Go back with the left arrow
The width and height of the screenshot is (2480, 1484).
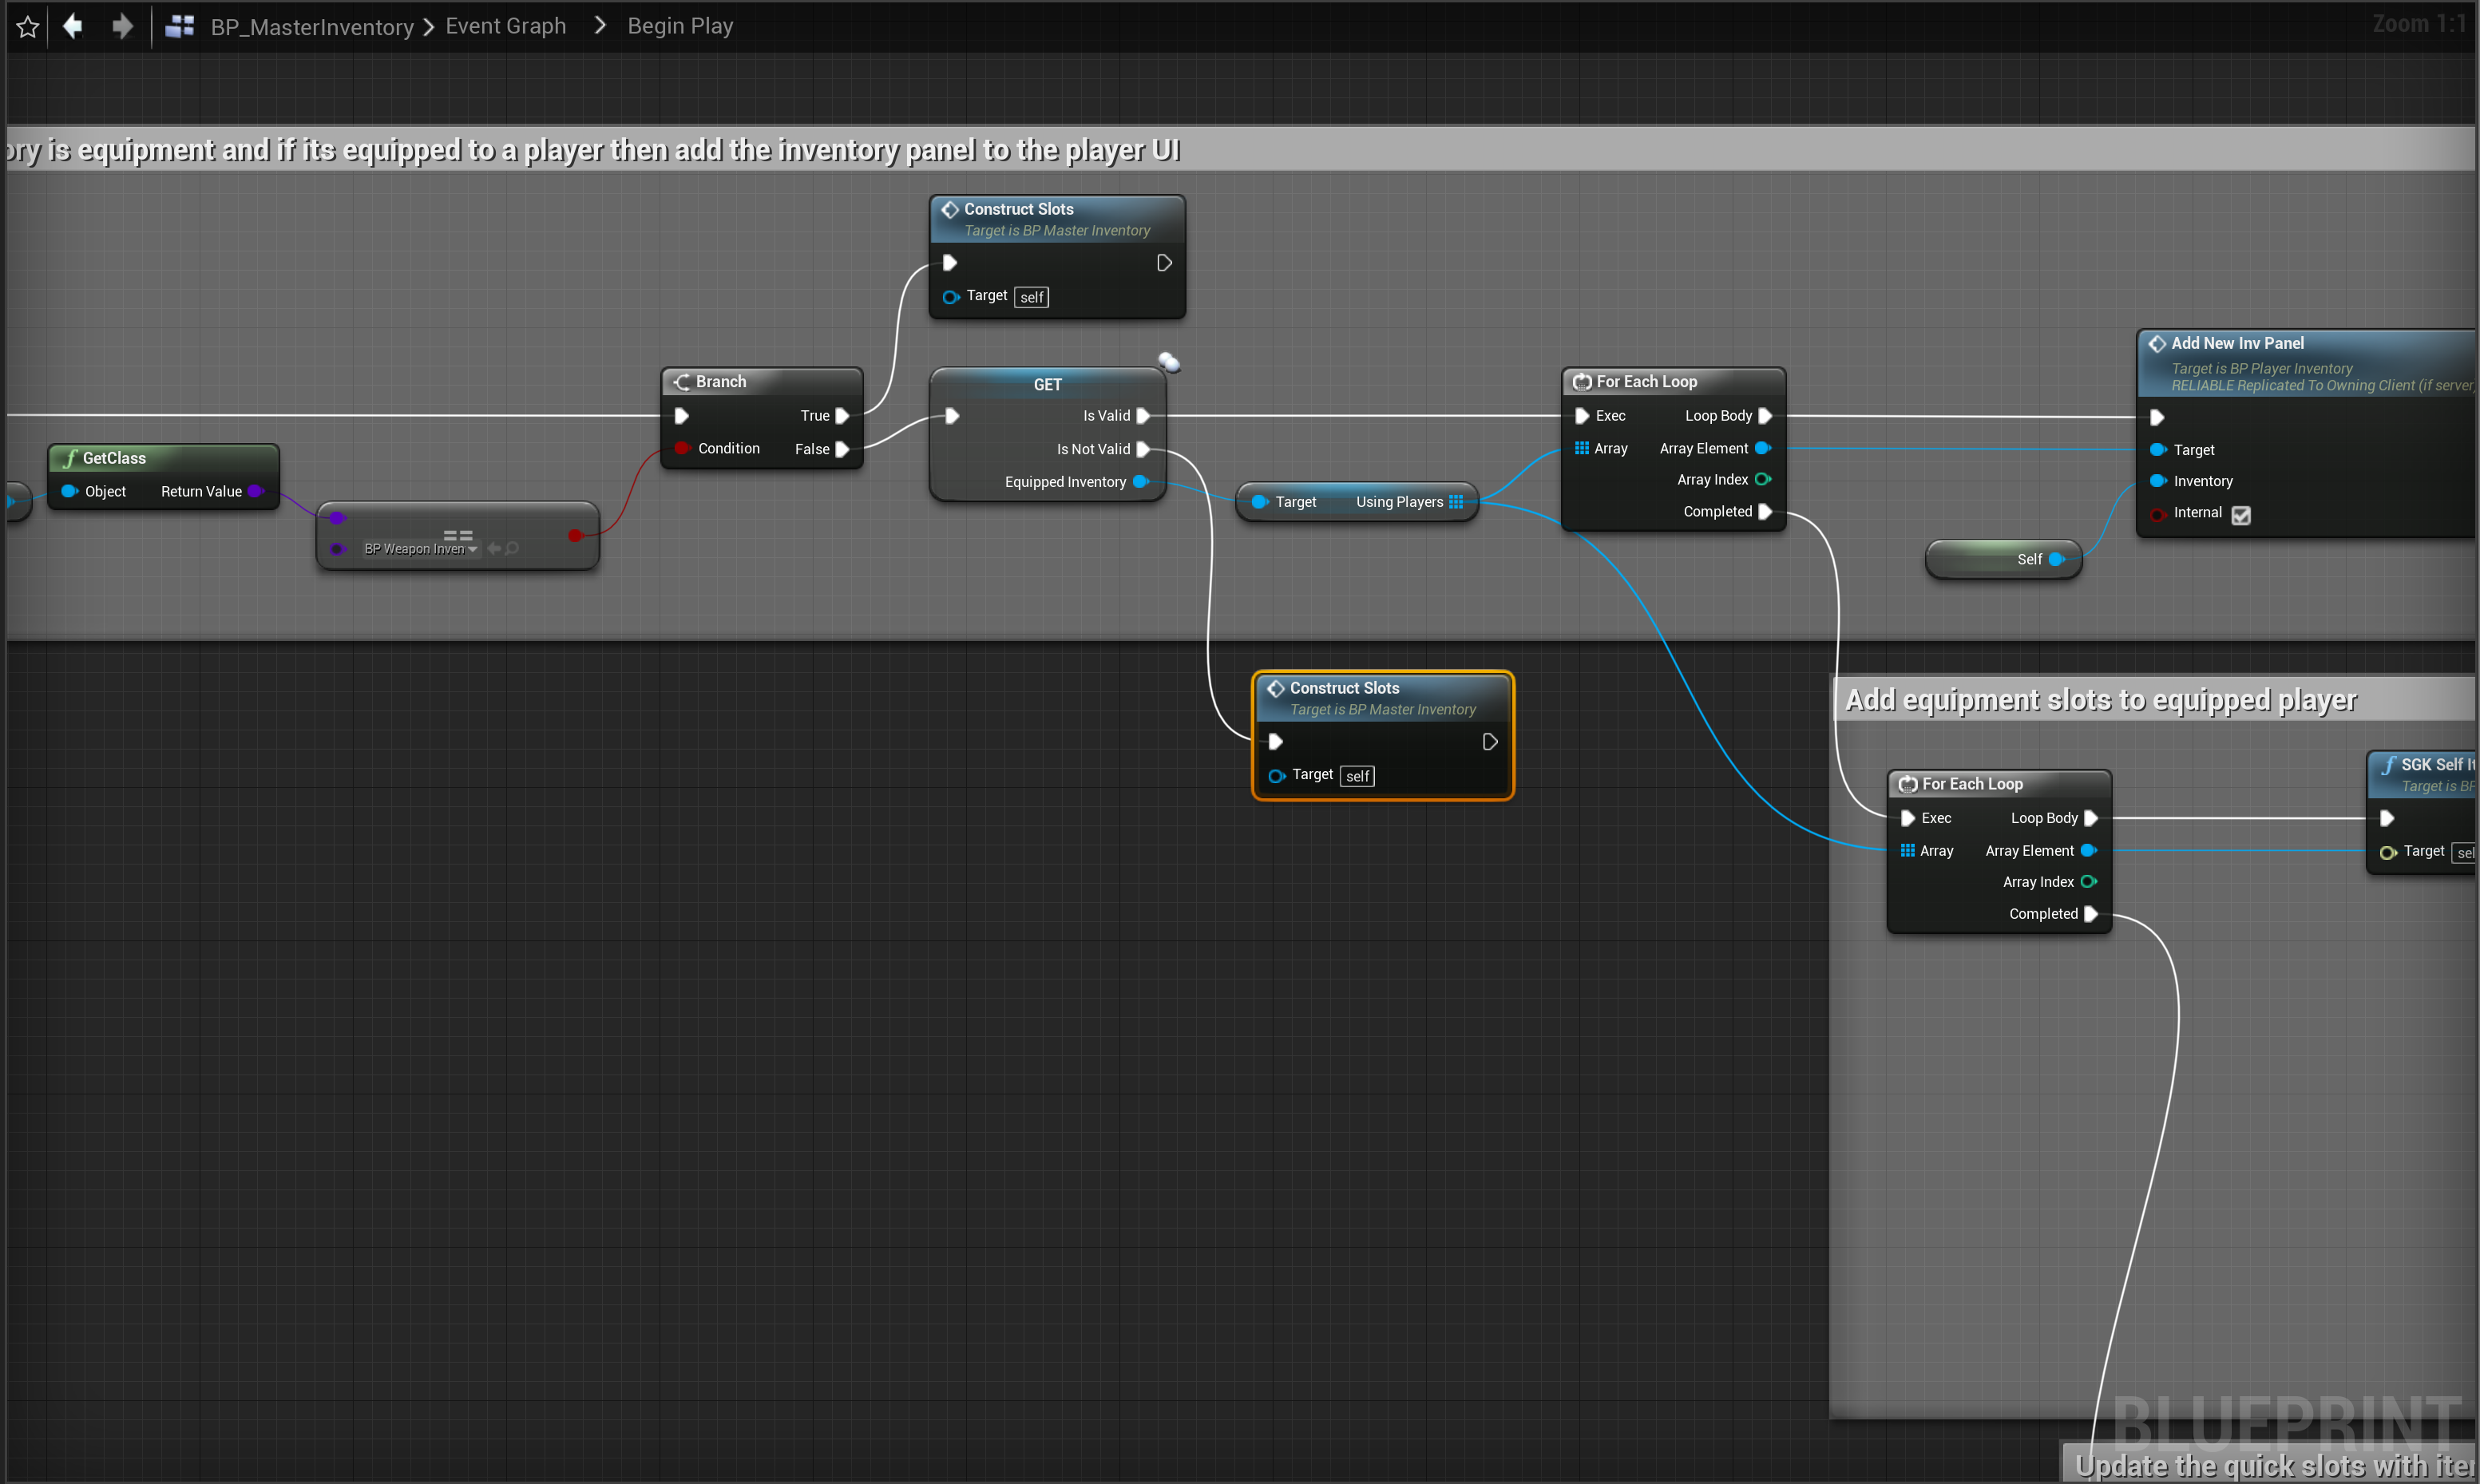tap(73, 26)
